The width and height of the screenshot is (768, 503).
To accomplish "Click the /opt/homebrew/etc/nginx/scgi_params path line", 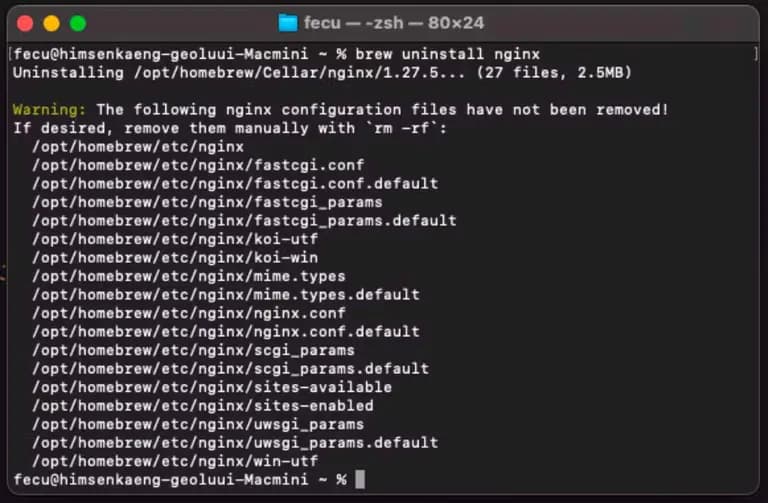I will (193, 350).
